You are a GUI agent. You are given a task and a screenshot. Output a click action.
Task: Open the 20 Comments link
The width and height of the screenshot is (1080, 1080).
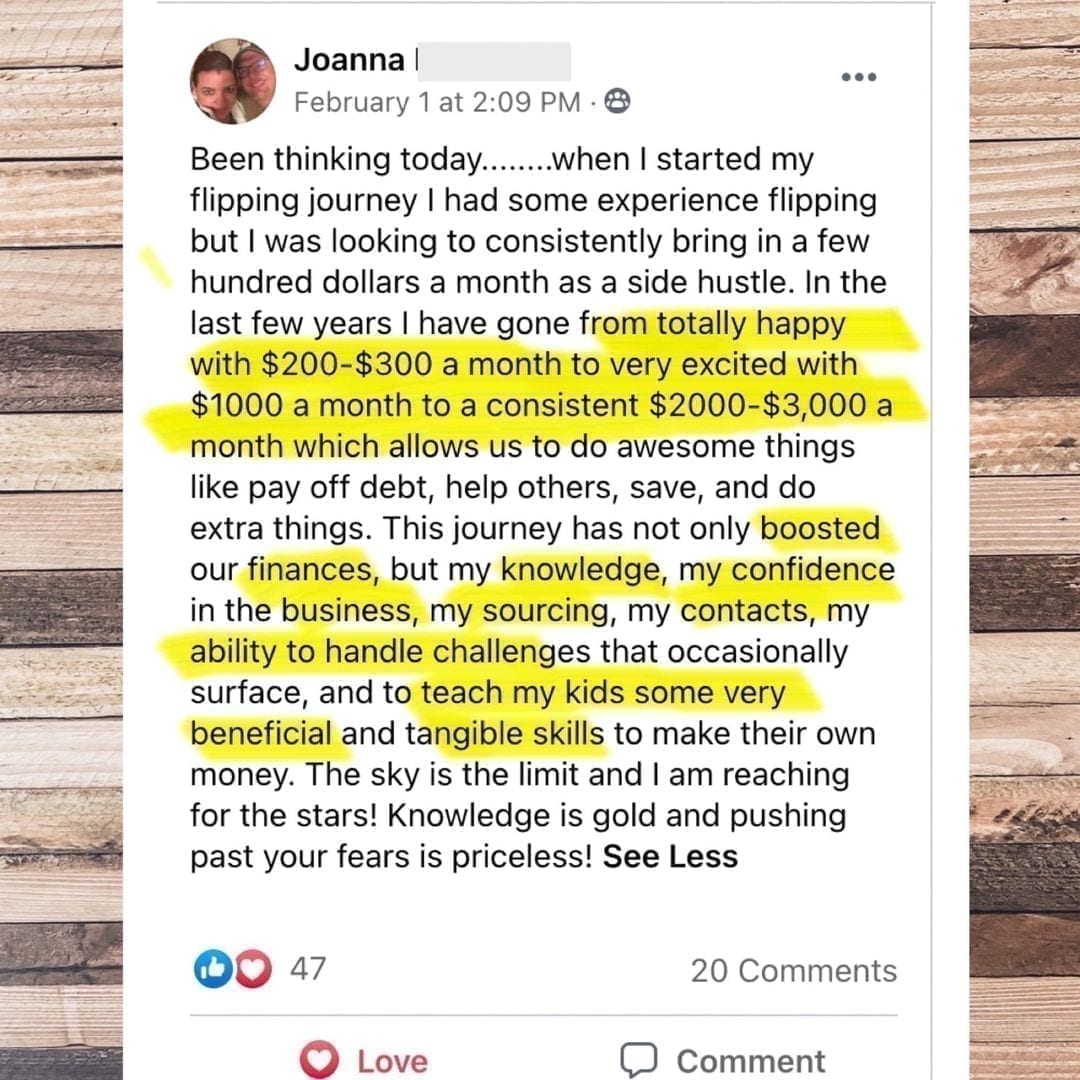pos(793,971)
